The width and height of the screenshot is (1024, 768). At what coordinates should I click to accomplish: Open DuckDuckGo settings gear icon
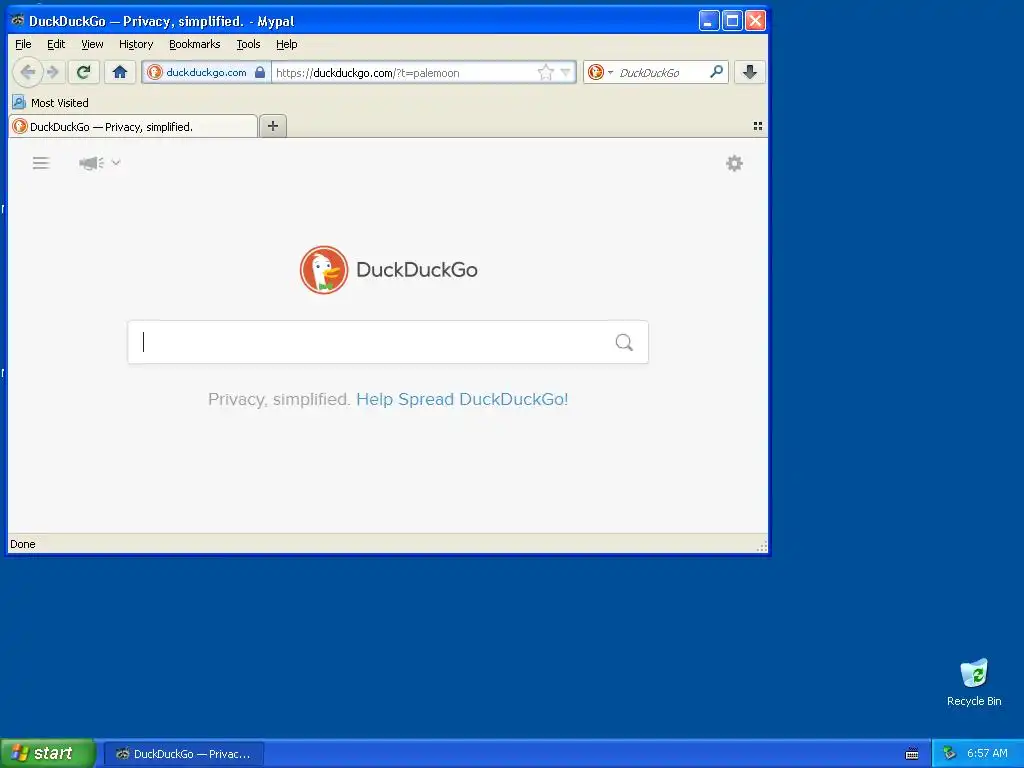pyautogui.click(x=735, y=163)
